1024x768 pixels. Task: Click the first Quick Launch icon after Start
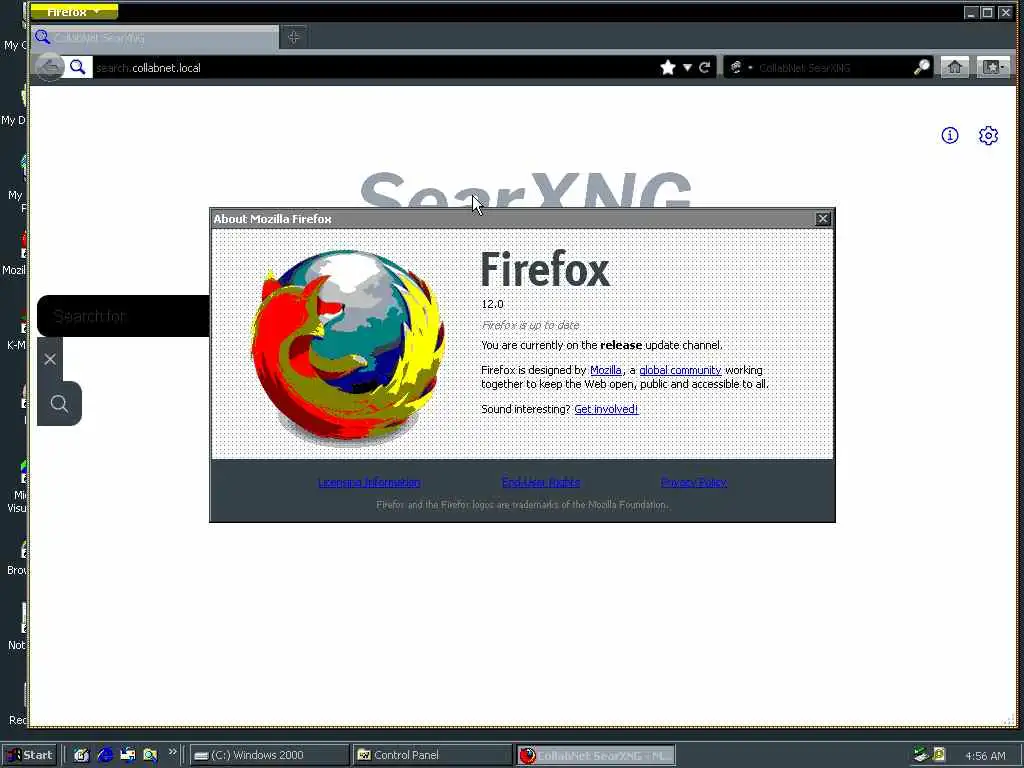pos(81,755)
